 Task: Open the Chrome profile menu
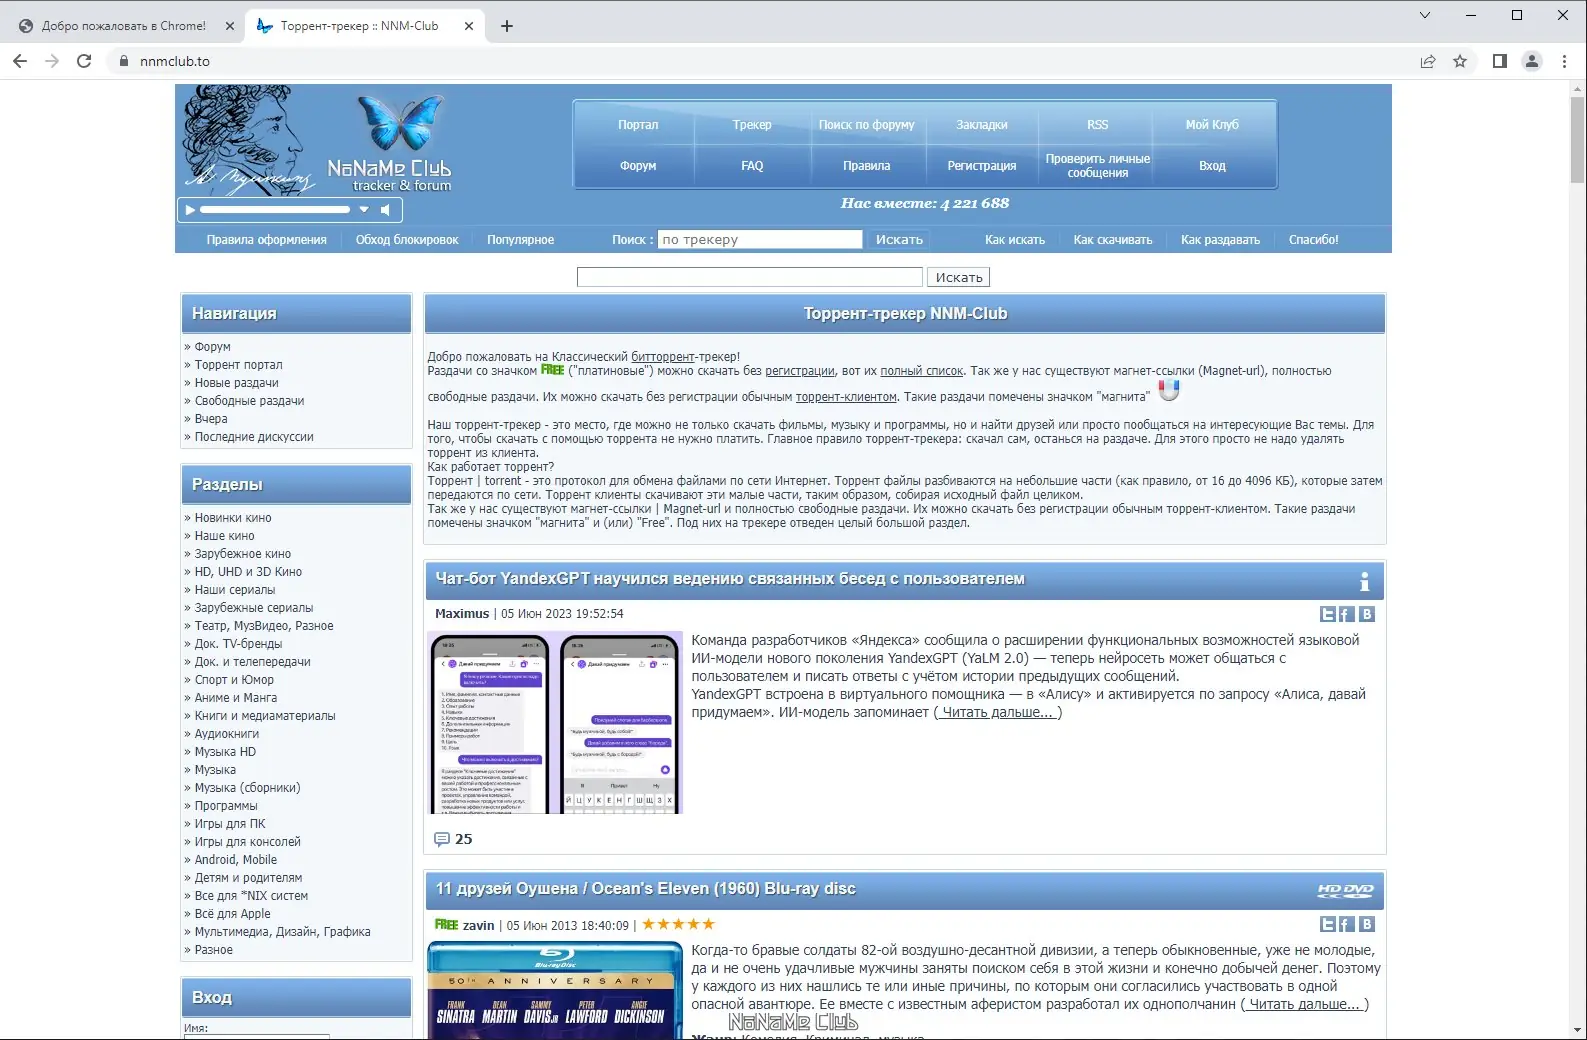(1532, 61)
